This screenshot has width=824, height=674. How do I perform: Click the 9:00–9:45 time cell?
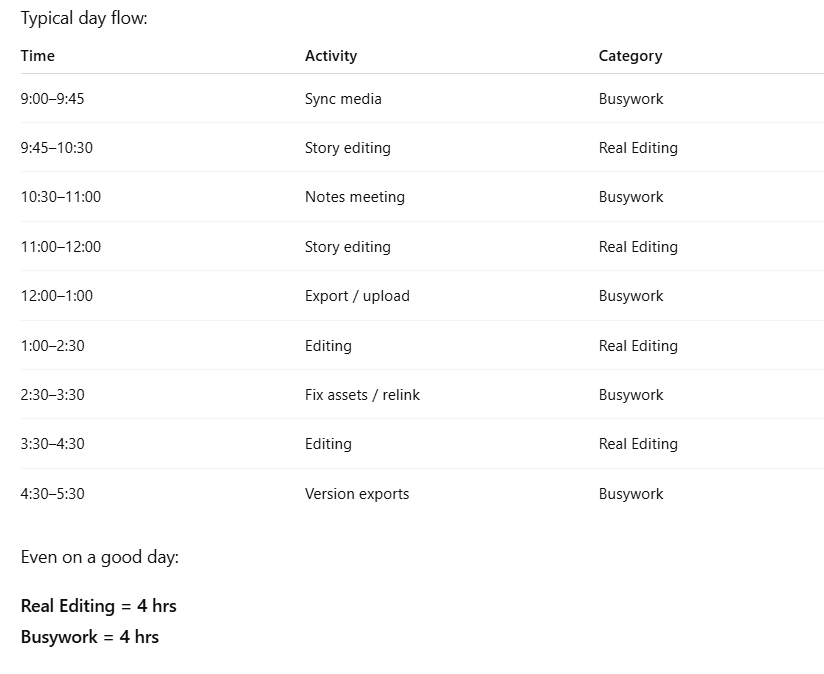pyautogui.click(x=52, y=99)
